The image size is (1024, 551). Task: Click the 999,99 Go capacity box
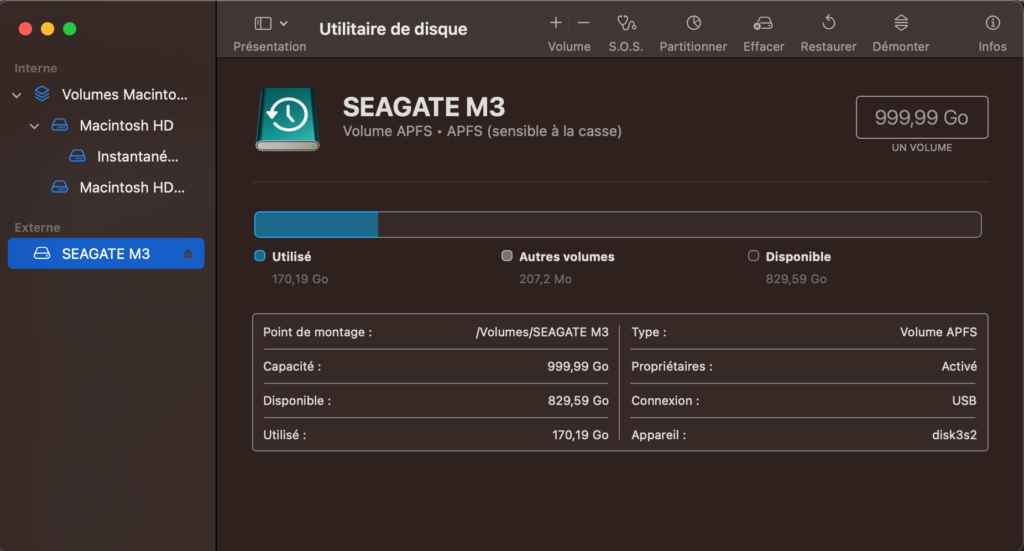point(921,118)
